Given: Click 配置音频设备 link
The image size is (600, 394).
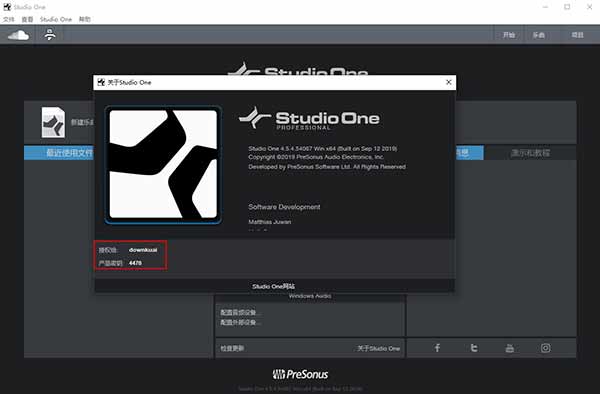Looking at the screenshot, I should pos(240,313).
